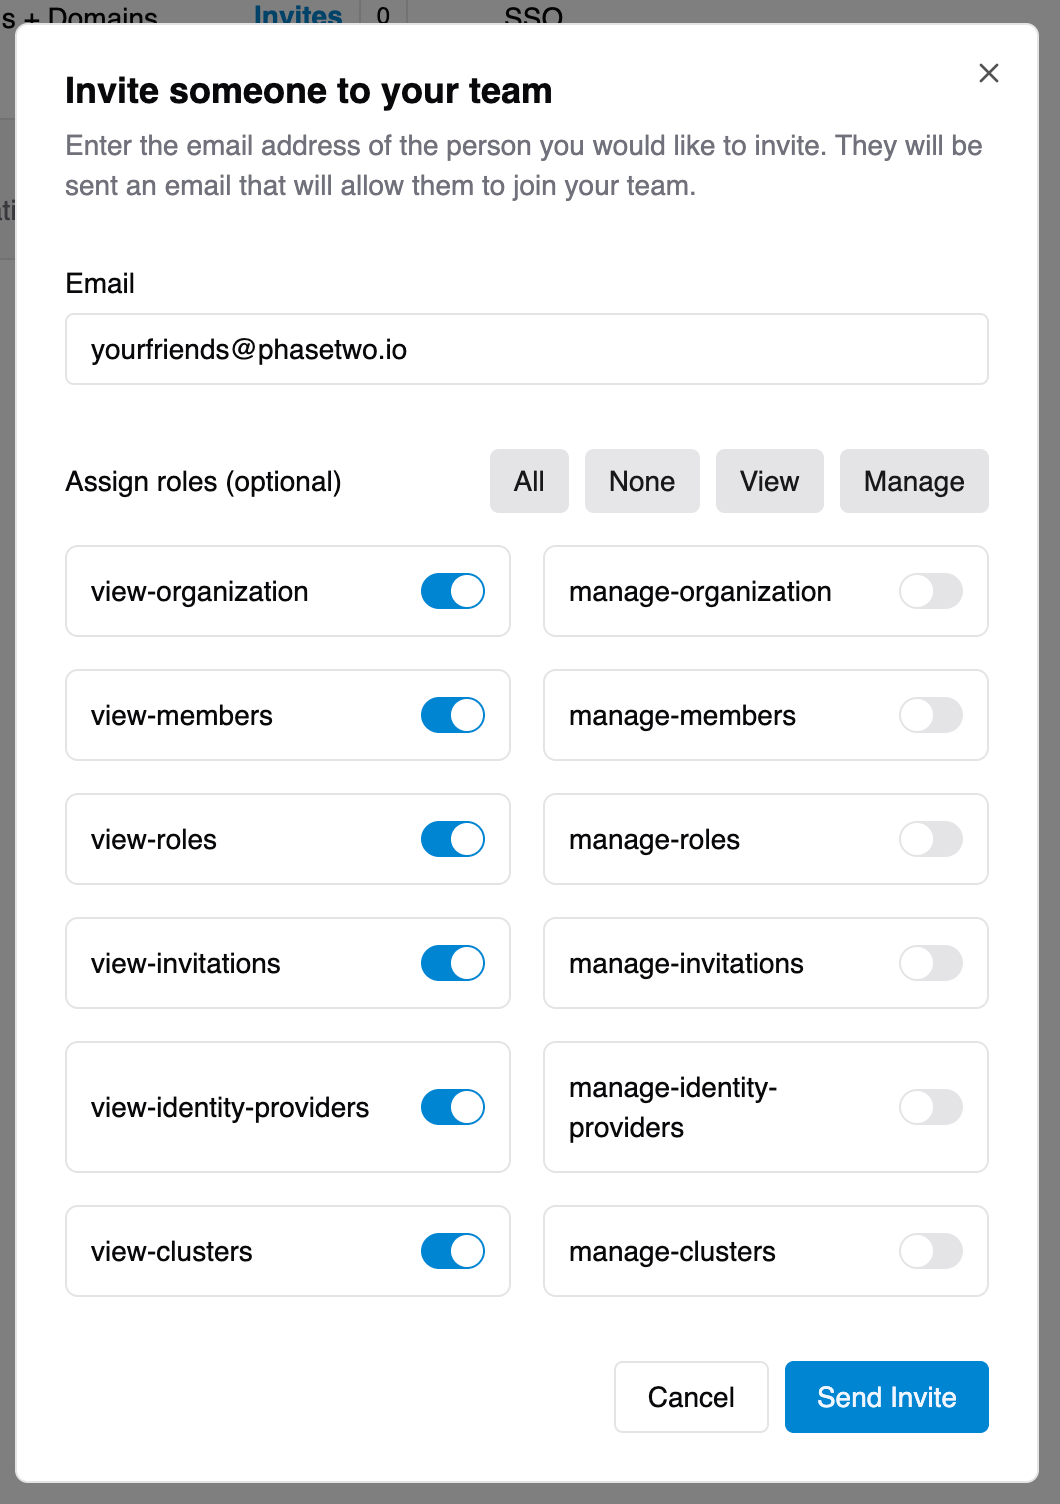Turn on the manage-clusters toggle

coord(930,1251)
